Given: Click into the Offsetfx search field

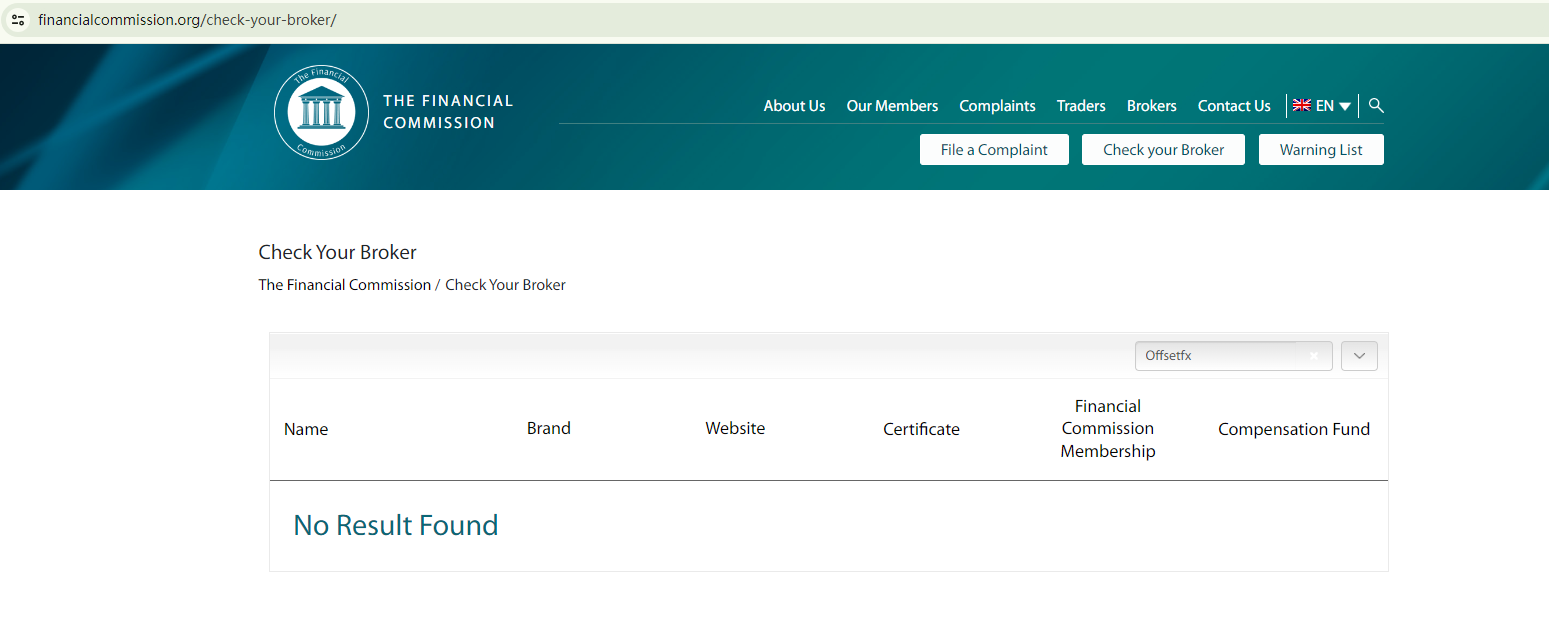Looking at the screenshot, I should point(1220,356).
